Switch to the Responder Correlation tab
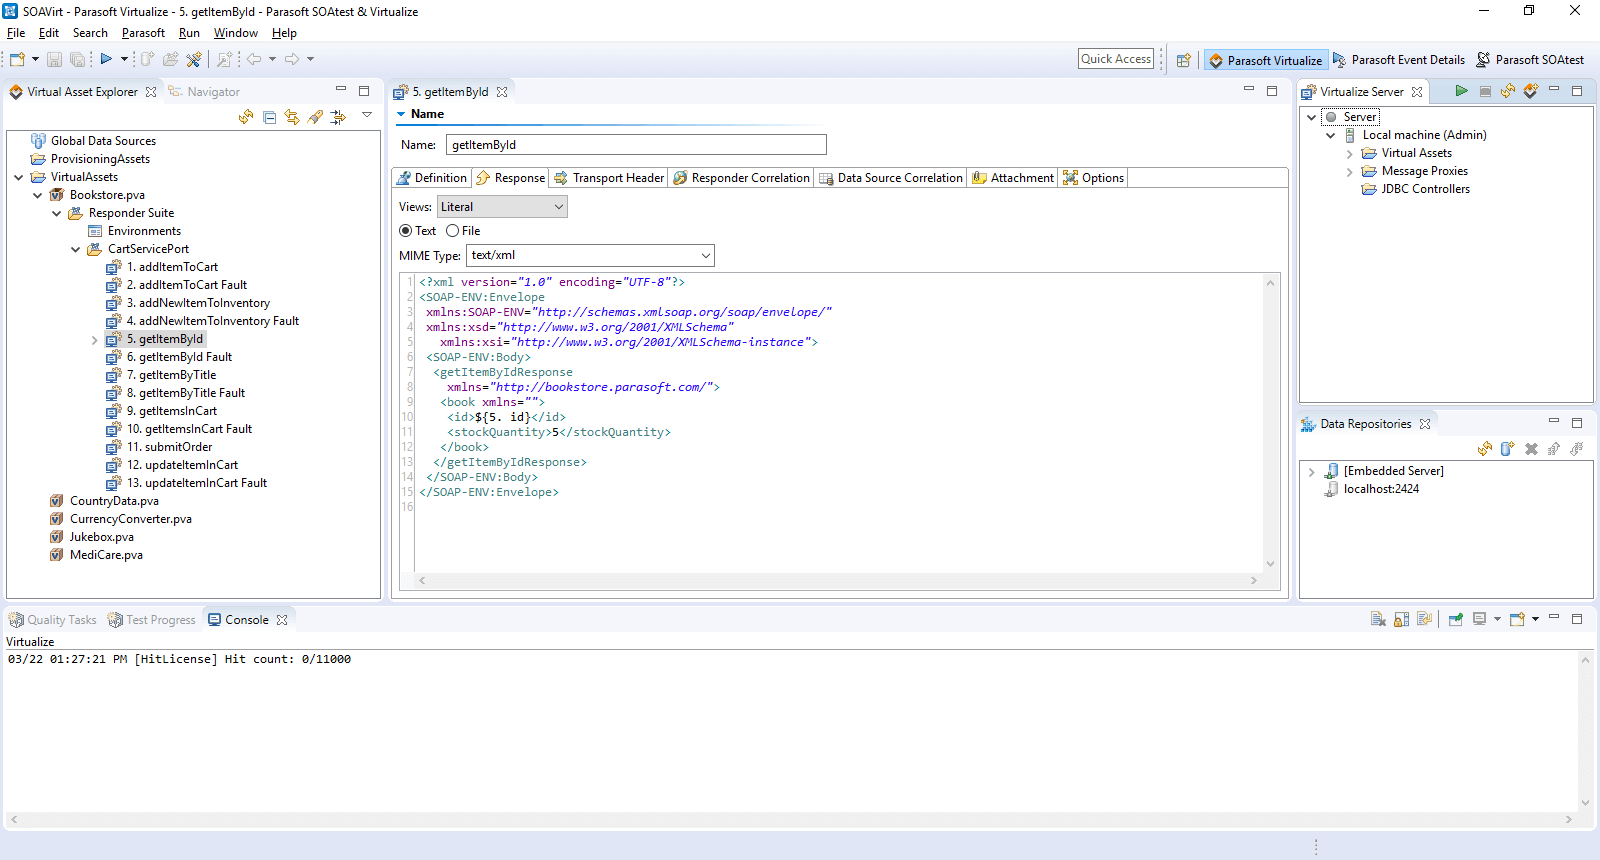This screenshot has height=860, width=1600. coord(741,178)
